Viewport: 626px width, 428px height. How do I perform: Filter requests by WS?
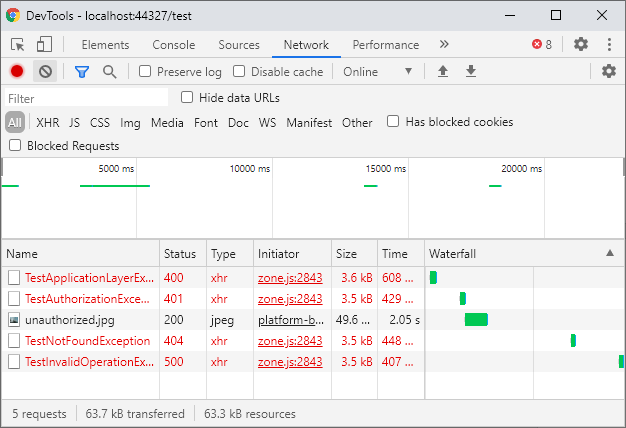coord(267,123)
